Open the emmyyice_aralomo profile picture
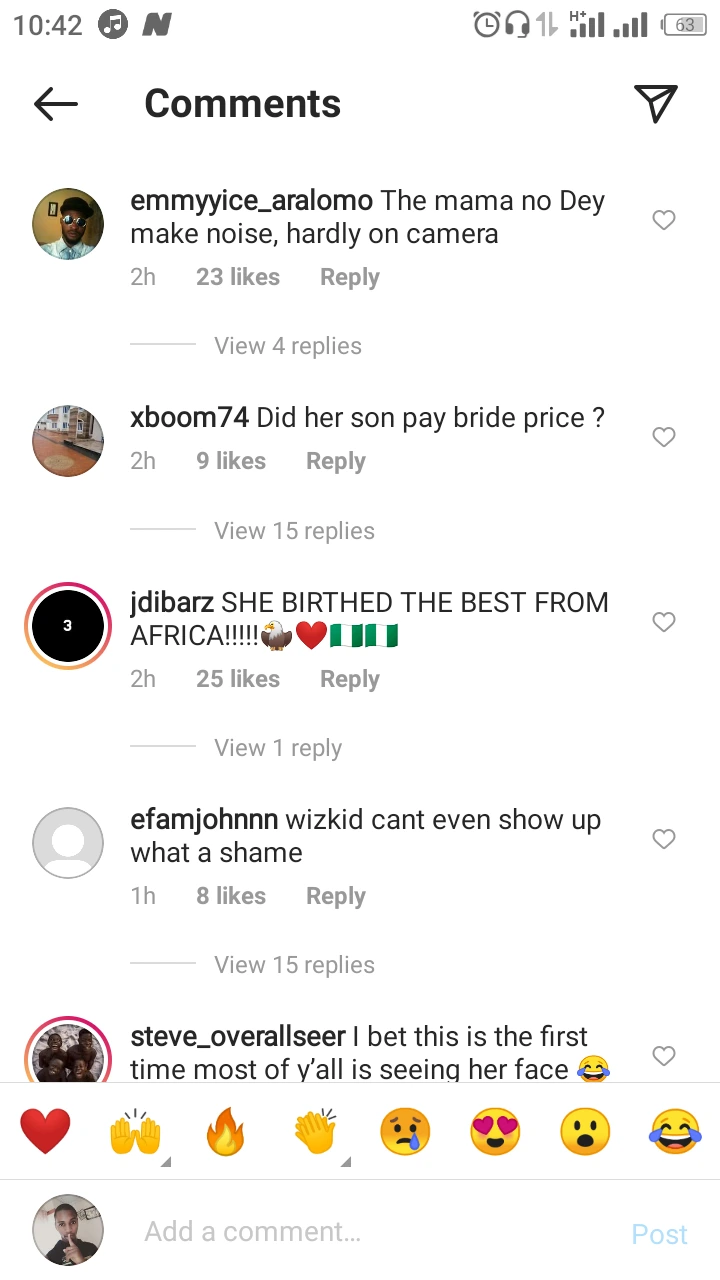The width and height of the screenshot is (720, 1280). [x=68, y=224]
